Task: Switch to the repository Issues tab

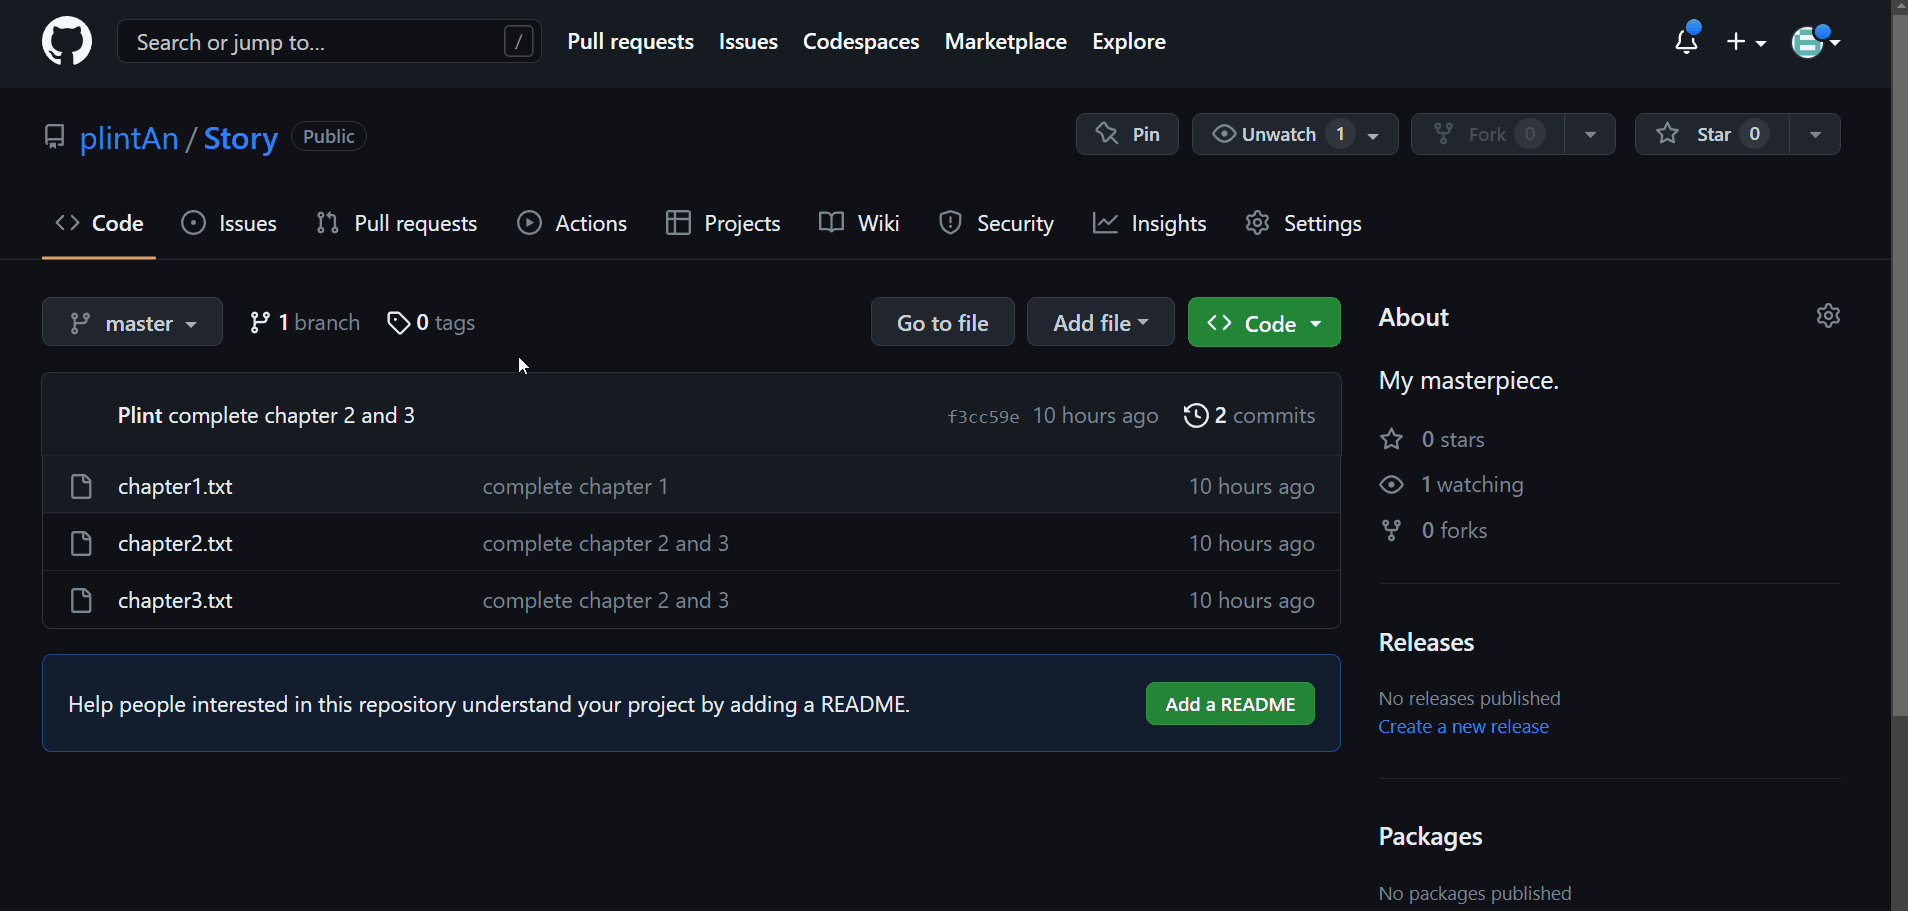Action: (x=229, y=223)
